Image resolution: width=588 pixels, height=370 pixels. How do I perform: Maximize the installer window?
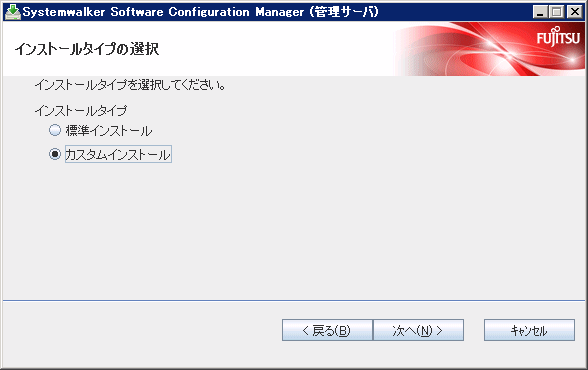pos(557,12)
